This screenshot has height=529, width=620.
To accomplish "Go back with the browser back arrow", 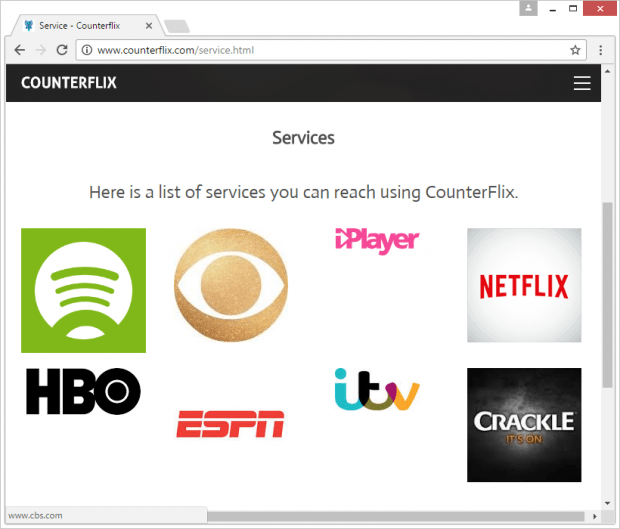I will point(19,50).
